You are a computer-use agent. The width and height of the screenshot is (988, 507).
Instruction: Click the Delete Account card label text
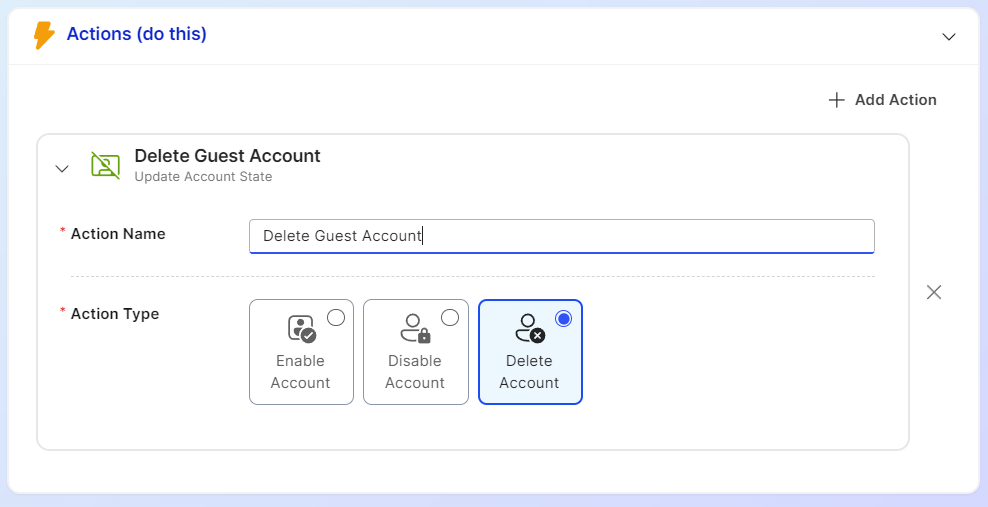[529, 372]
